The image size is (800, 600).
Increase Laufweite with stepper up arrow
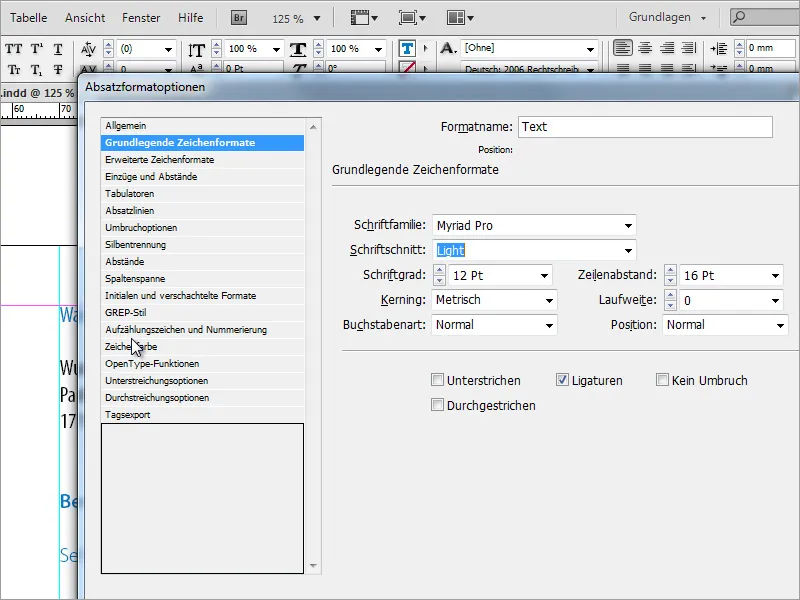pyautogui.click(x=670, y=295)
